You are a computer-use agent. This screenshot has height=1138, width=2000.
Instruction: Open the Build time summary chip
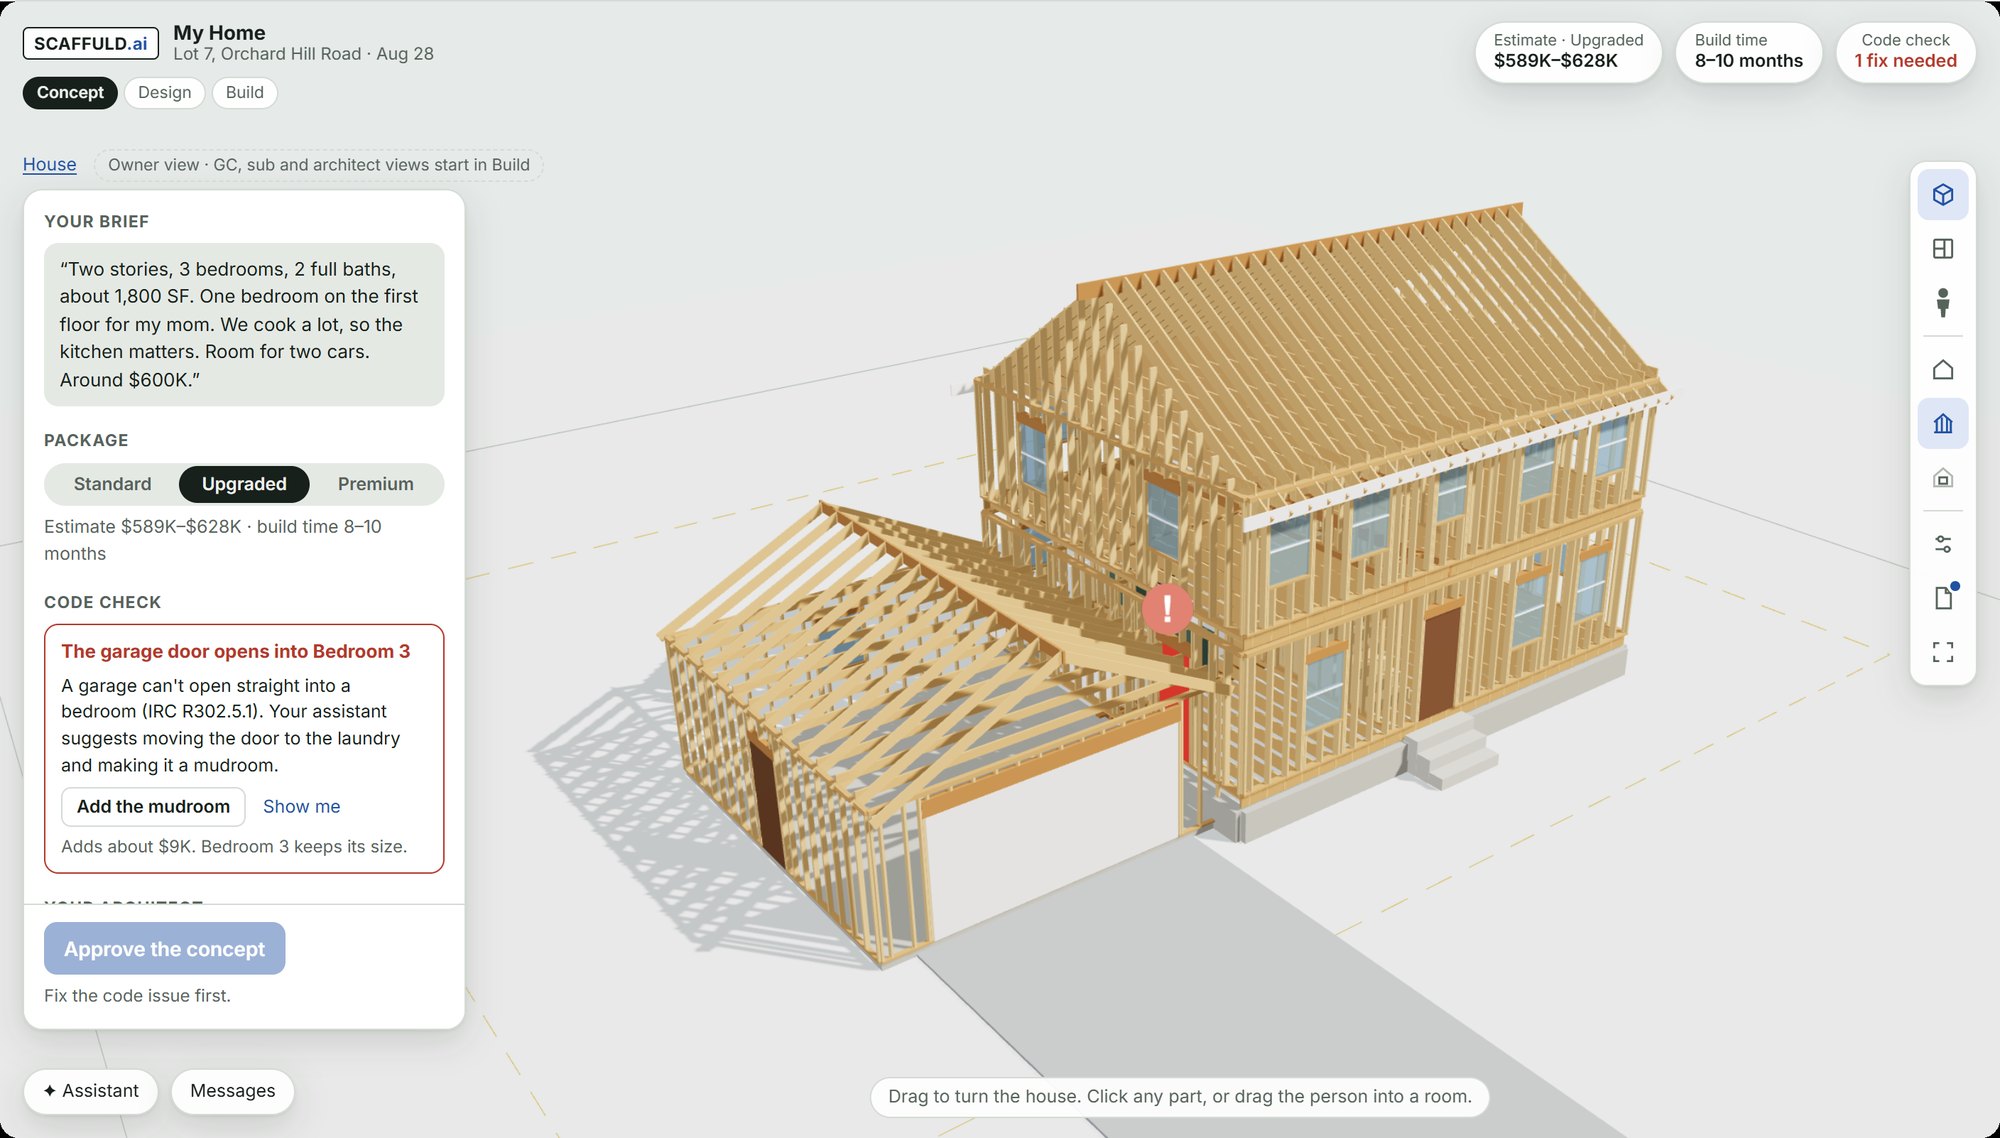pyautogui.click(x=1748, y=52)
